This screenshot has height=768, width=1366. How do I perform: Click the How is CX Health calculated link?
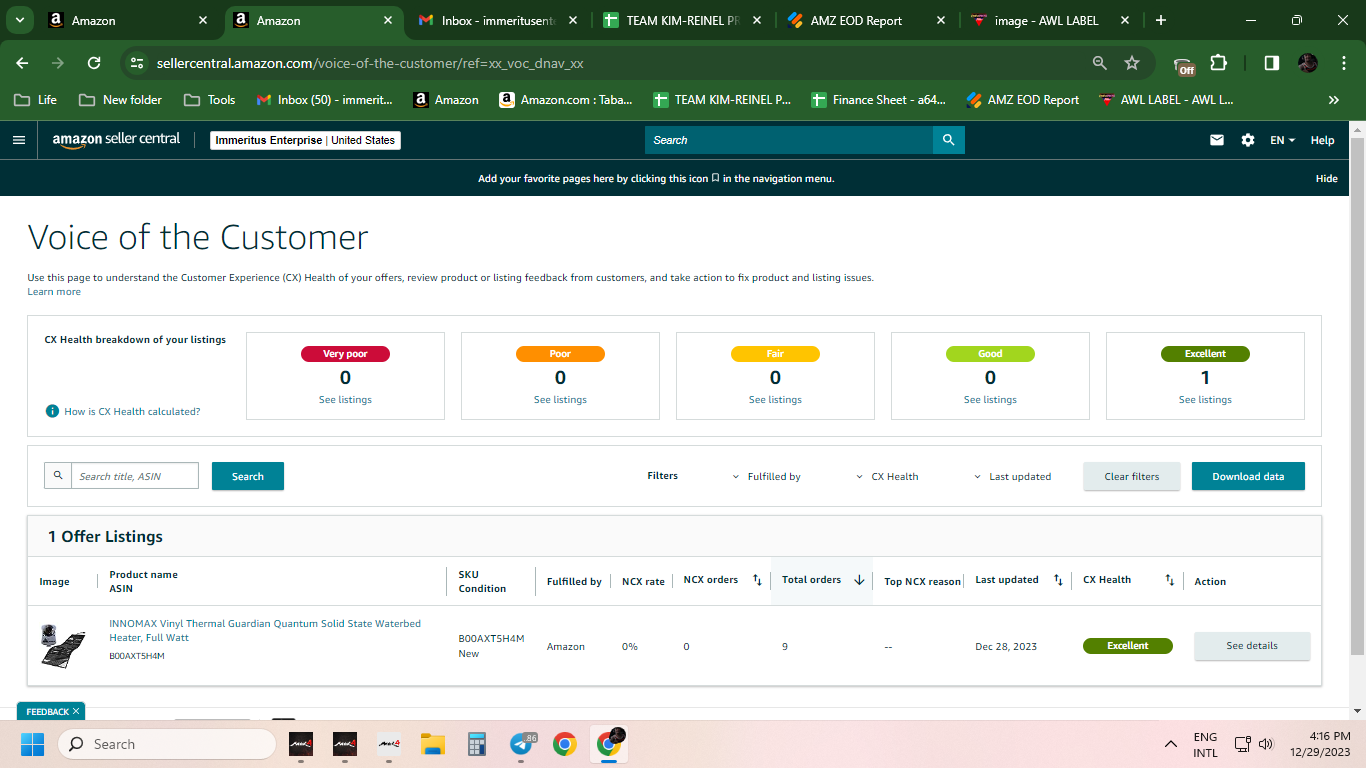(x=132, y=411)
